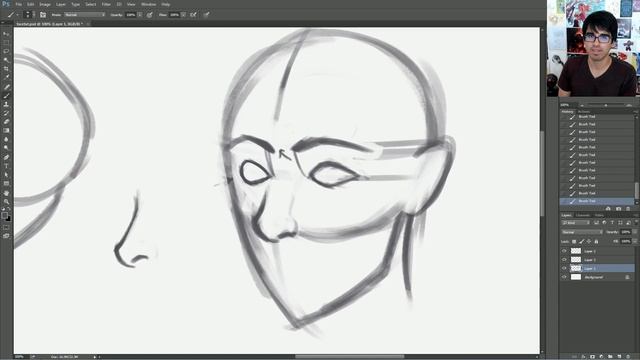Expand the brush Opacity slider arrow
640x360 pixels.
tap(140, 15)
